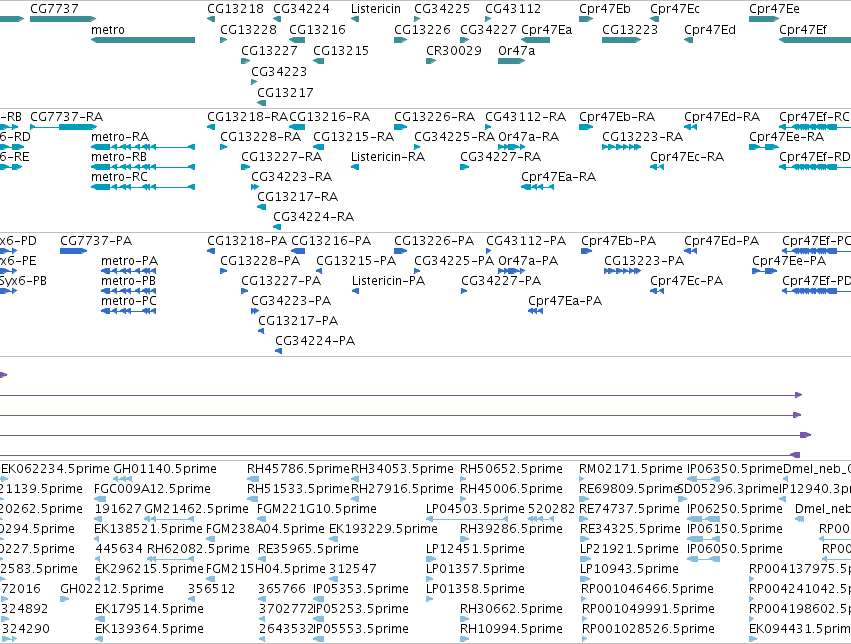Click the Cpr47Ef gene label
The width and height of the screenshot is (851, 644).
click(x=803, y=30)
